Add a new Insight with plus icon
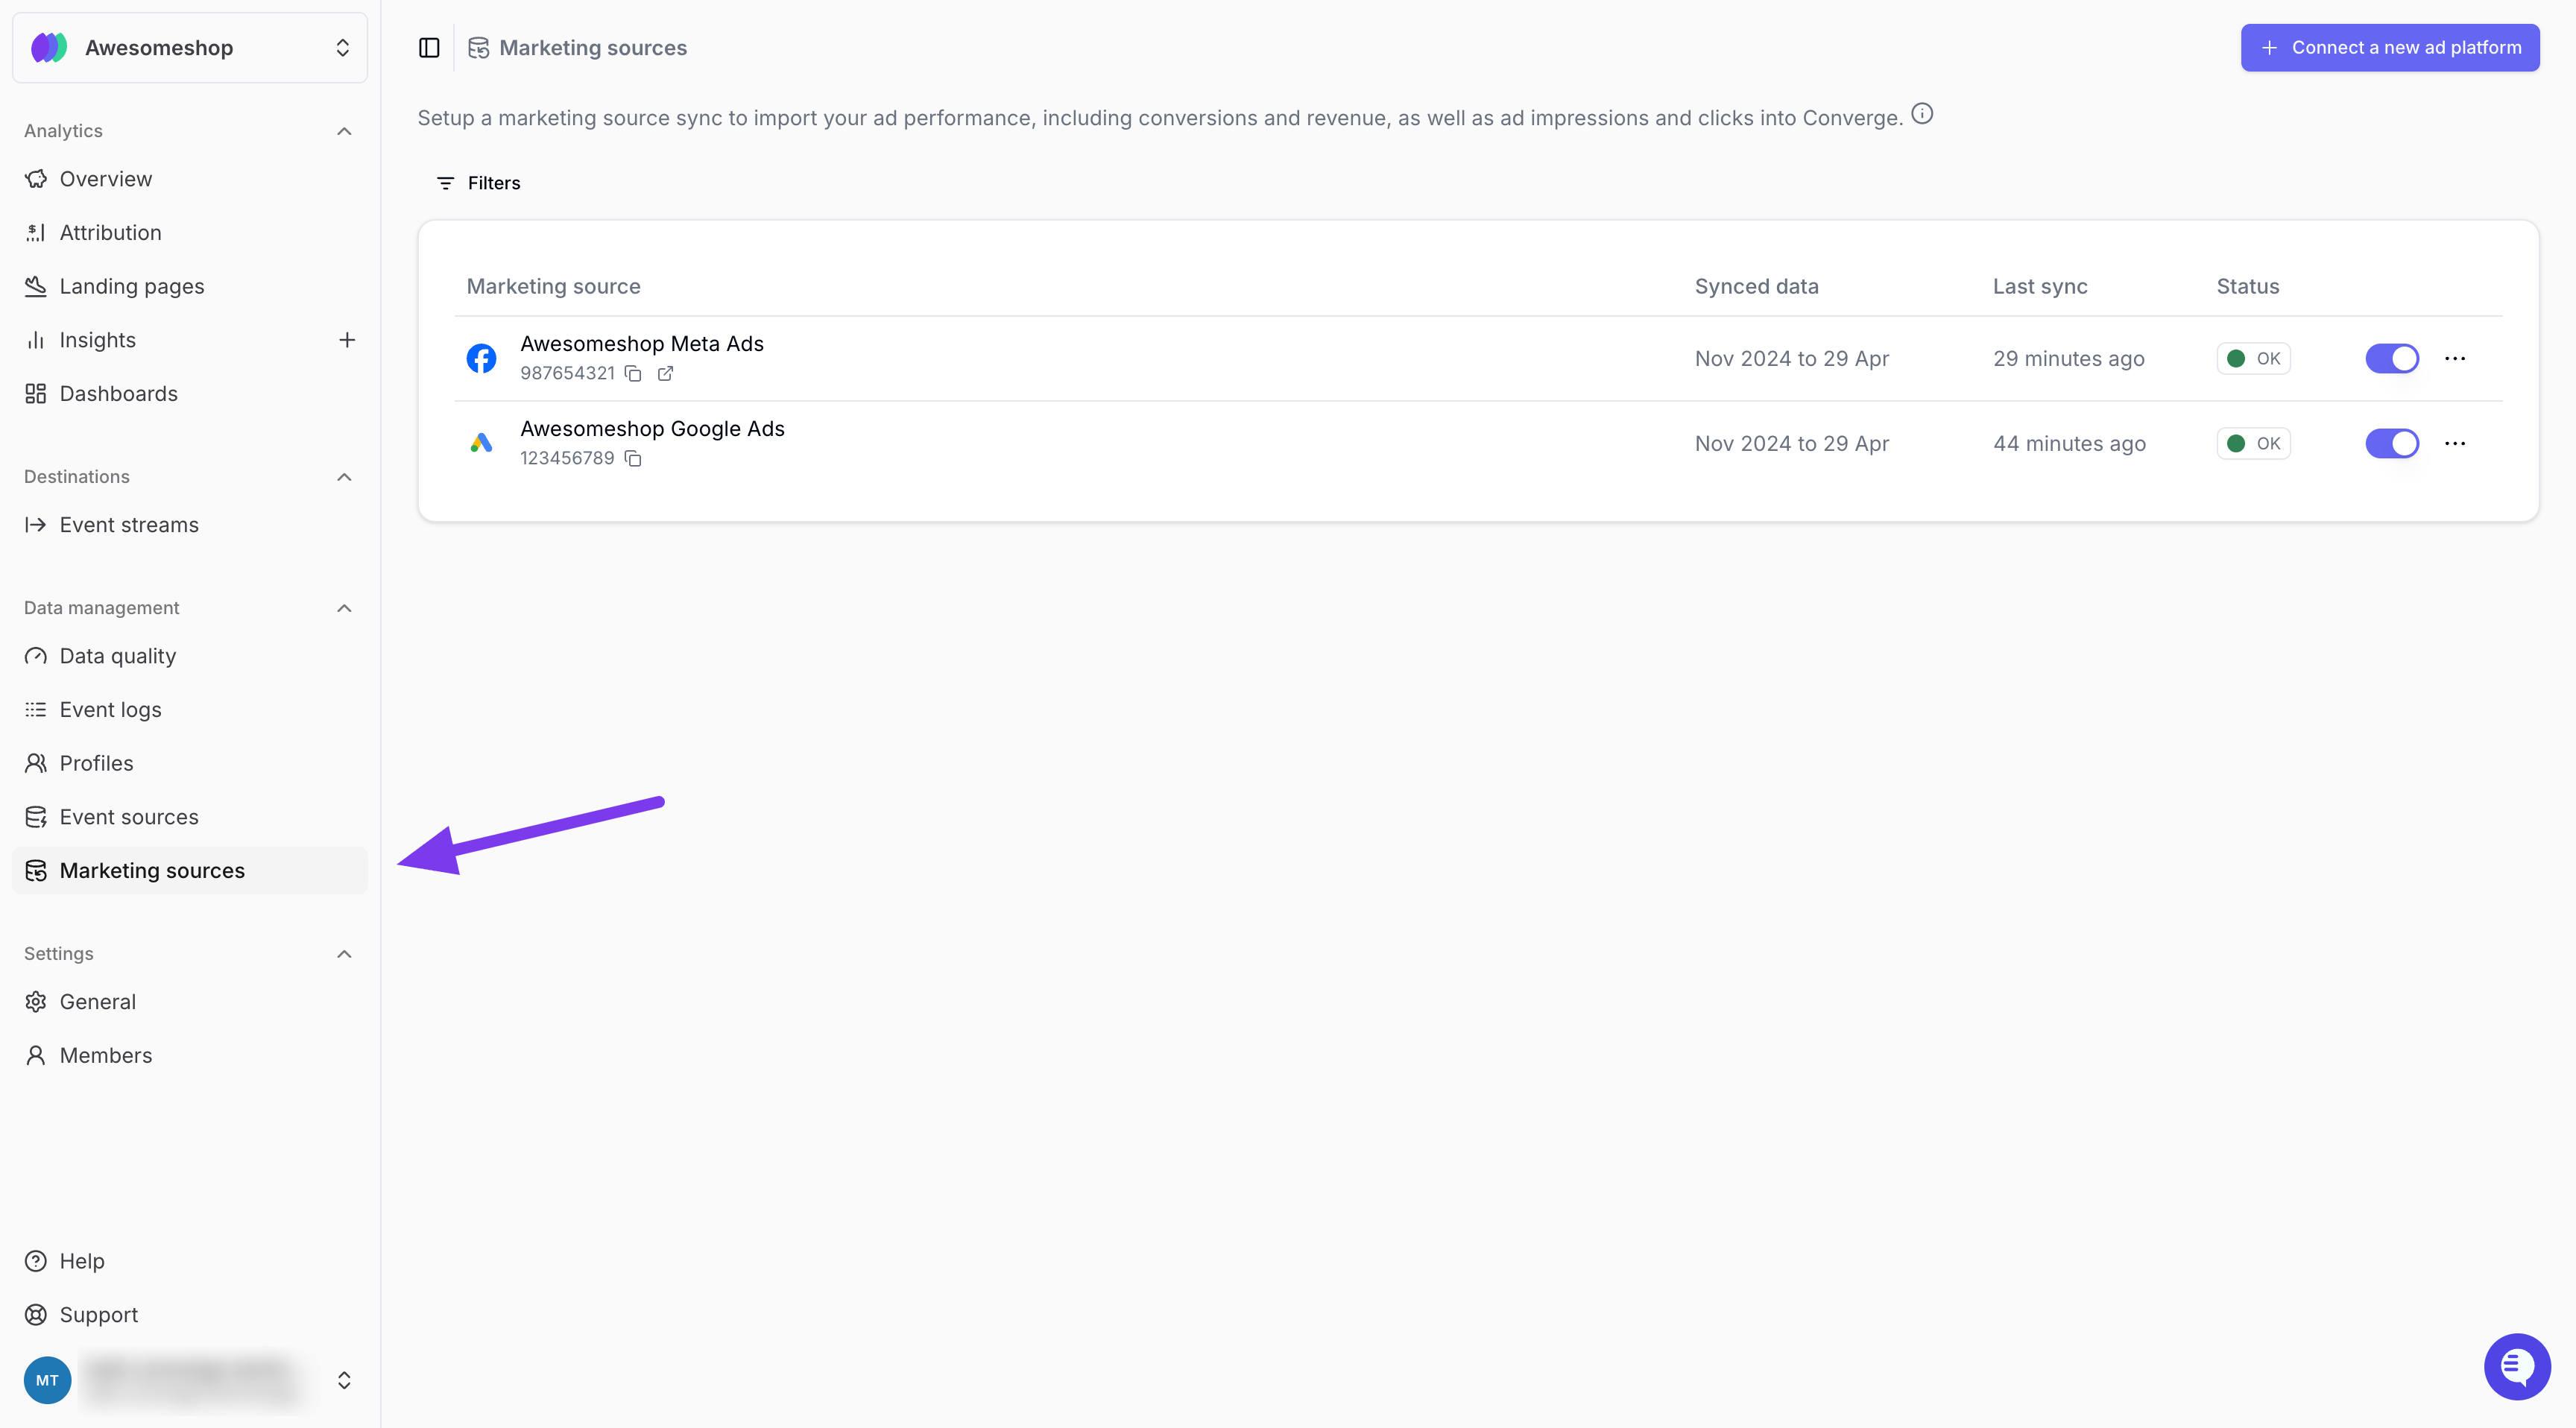Image resolution: width=2576 pixels, height=1428 pixels. pyautogui.click(x=347, y=340)
